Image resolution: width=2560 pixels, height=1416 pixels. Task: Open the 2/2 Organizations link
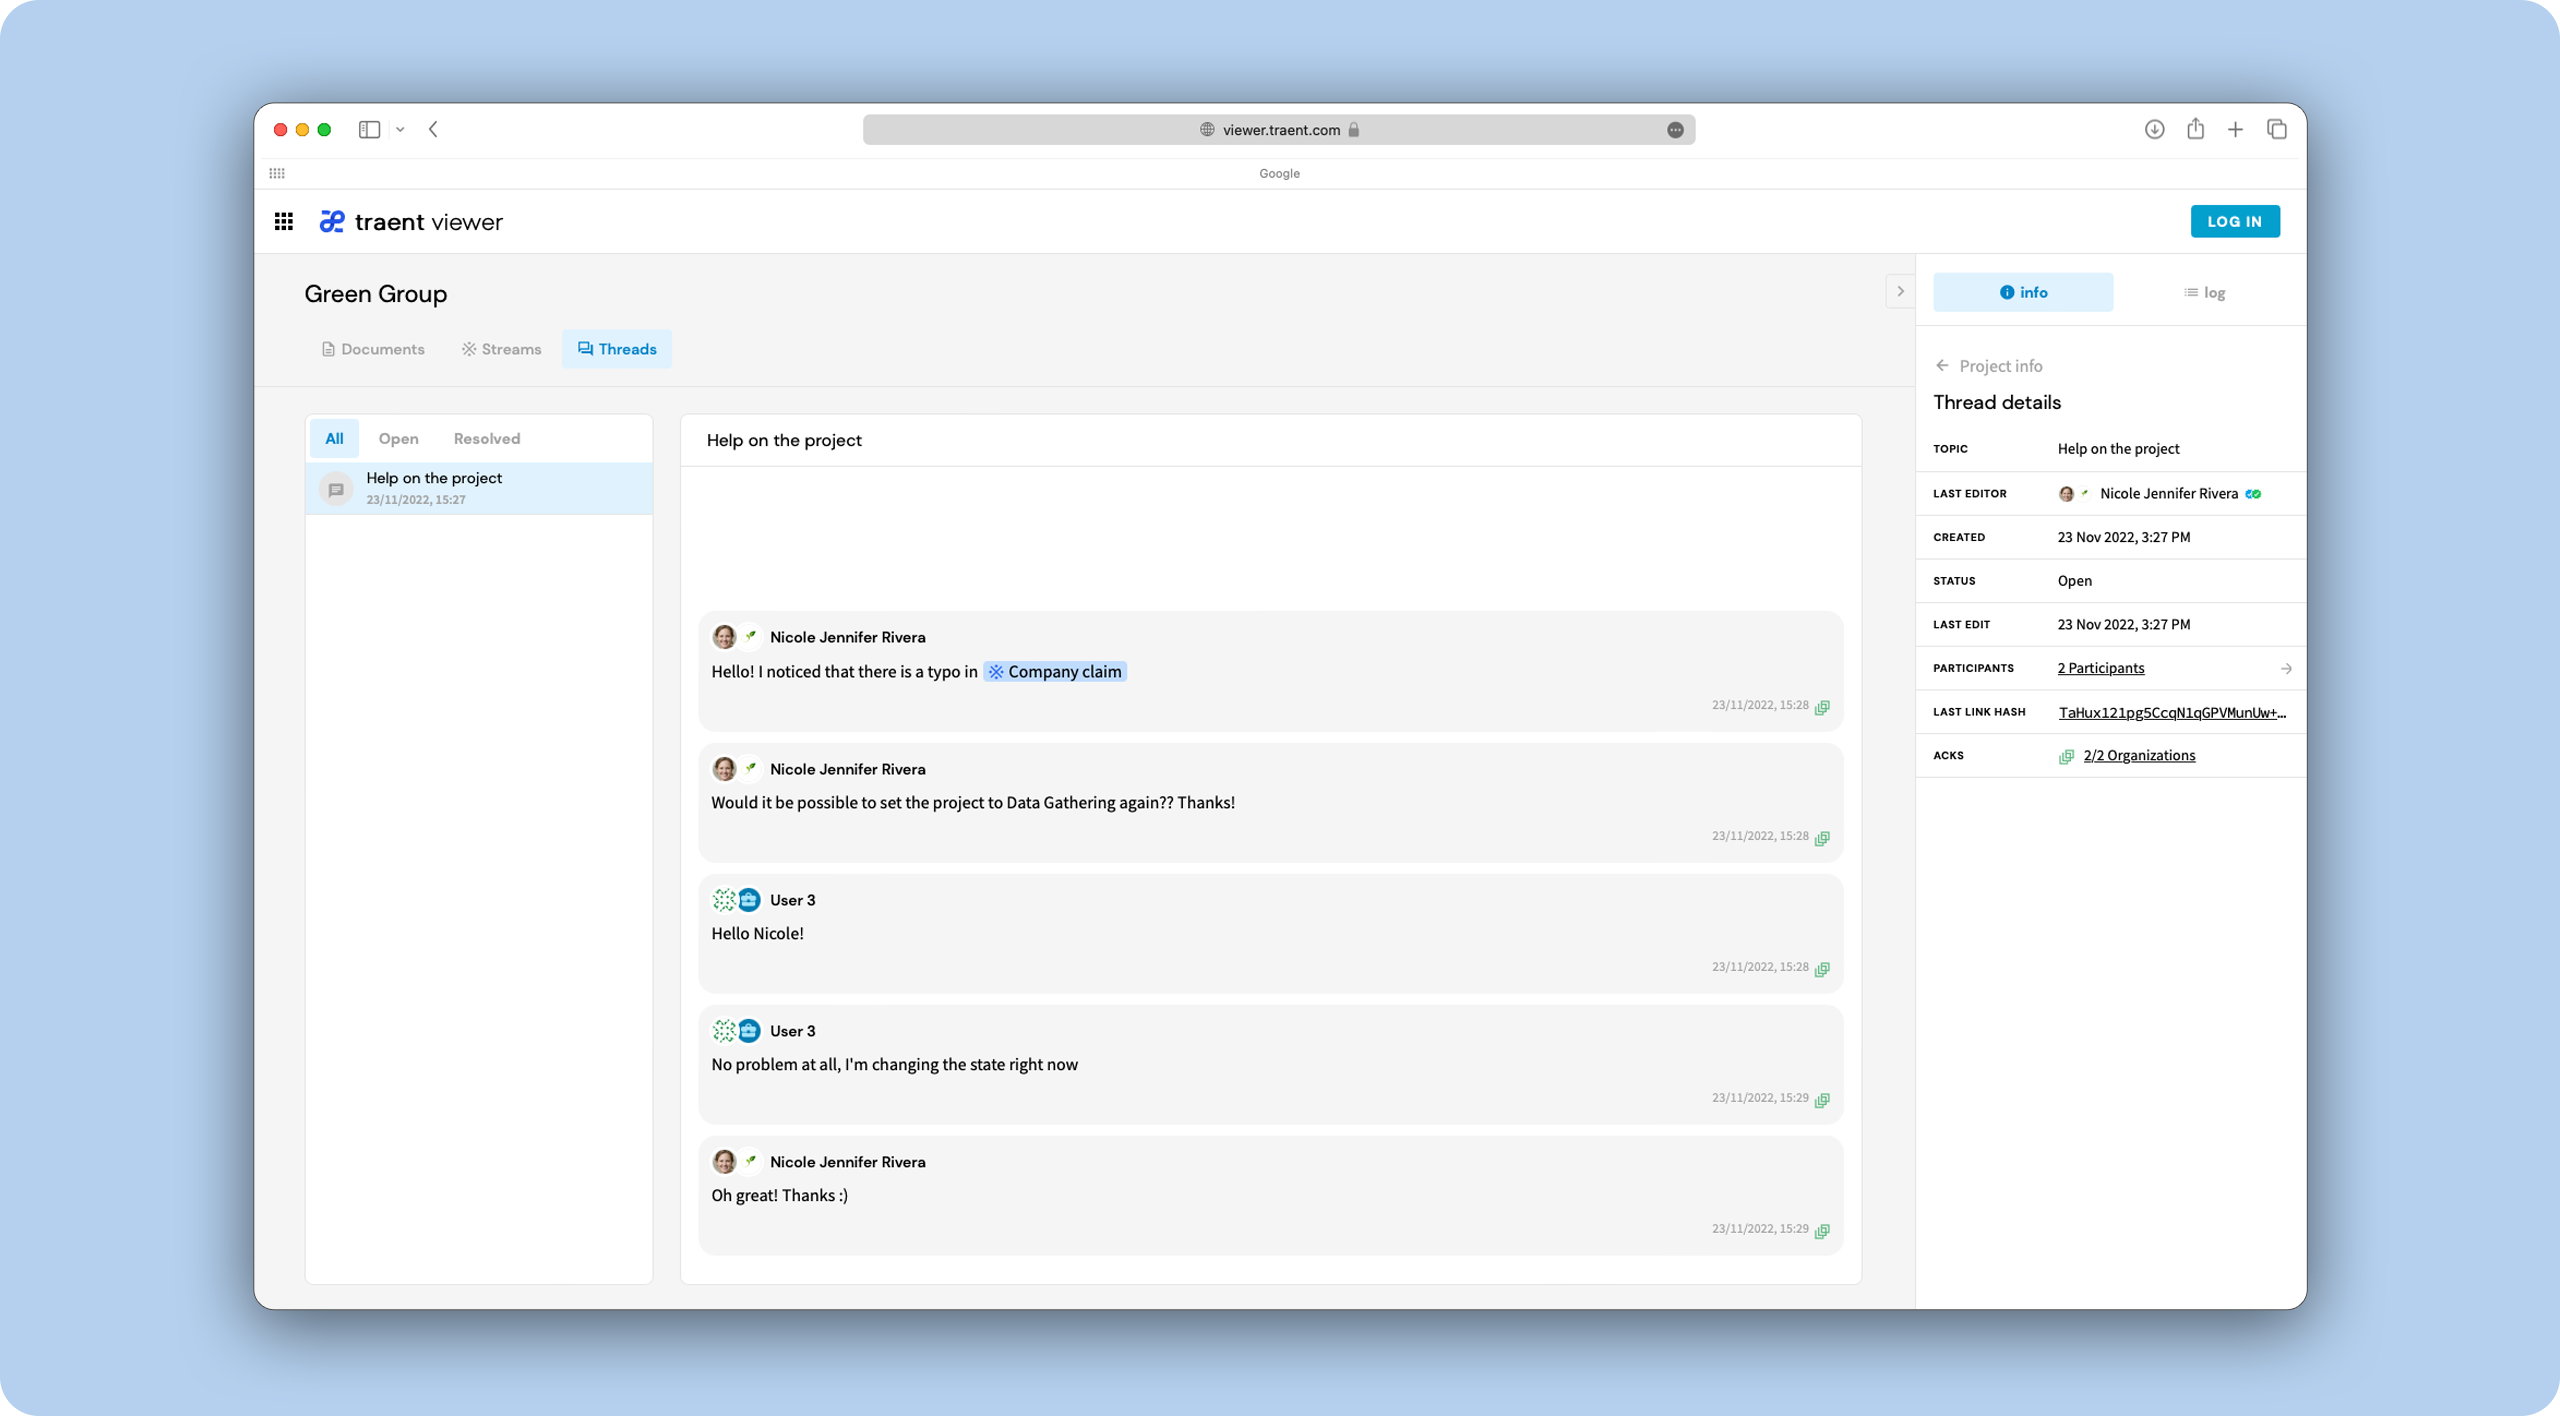pos(2139,755)
